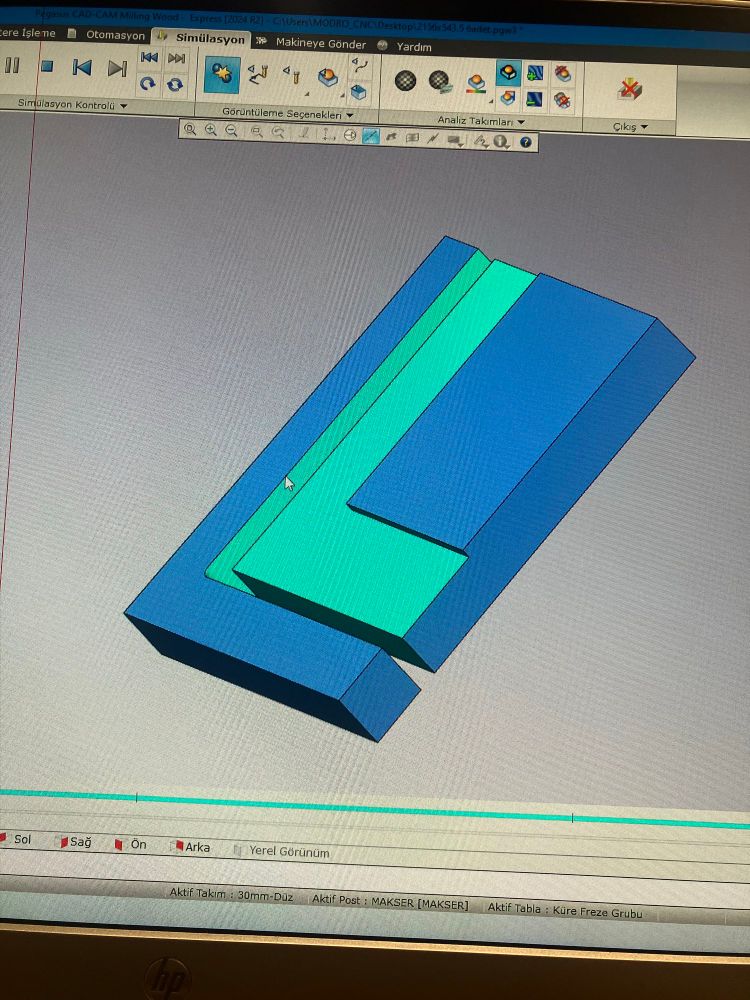This screenshot has width=750, height=1000.
Task: Click the axis measure icon in view toolbar
Action: click(x=327, y=134)
